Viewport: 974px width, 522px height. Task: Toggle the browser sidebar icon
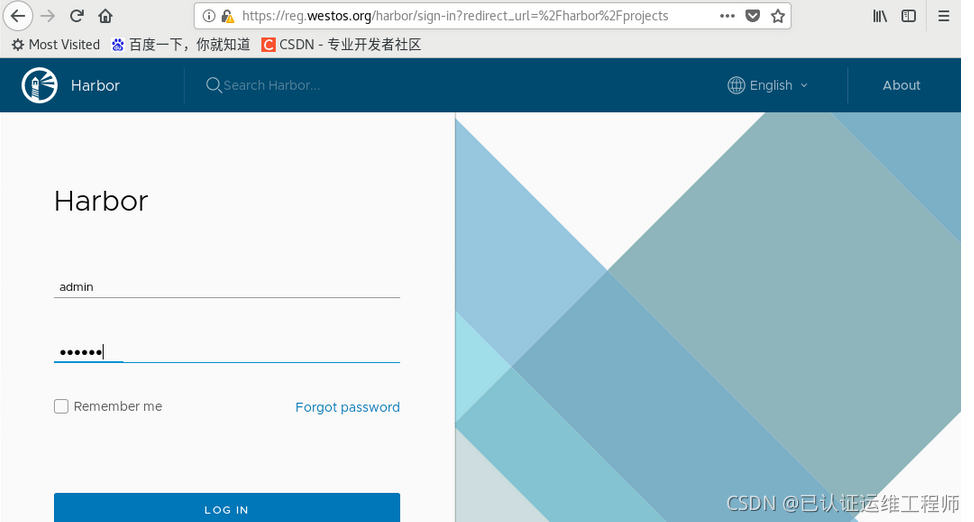908,16
